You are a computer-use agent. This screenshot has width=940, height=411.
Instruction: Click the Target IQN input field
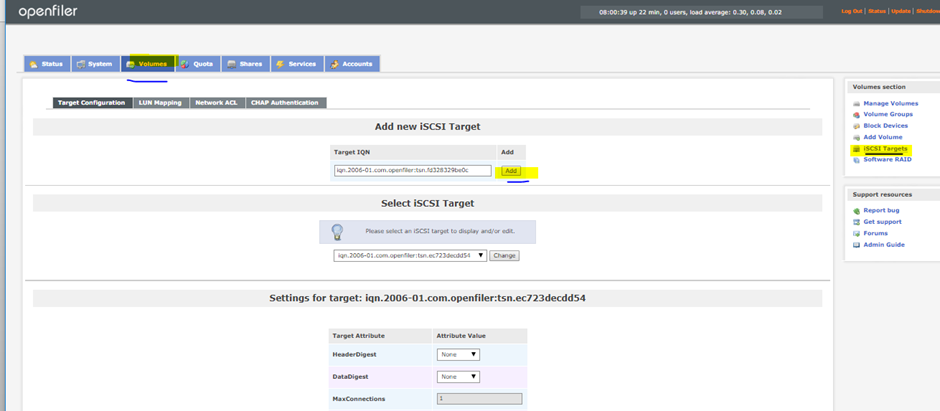[413, 171]
